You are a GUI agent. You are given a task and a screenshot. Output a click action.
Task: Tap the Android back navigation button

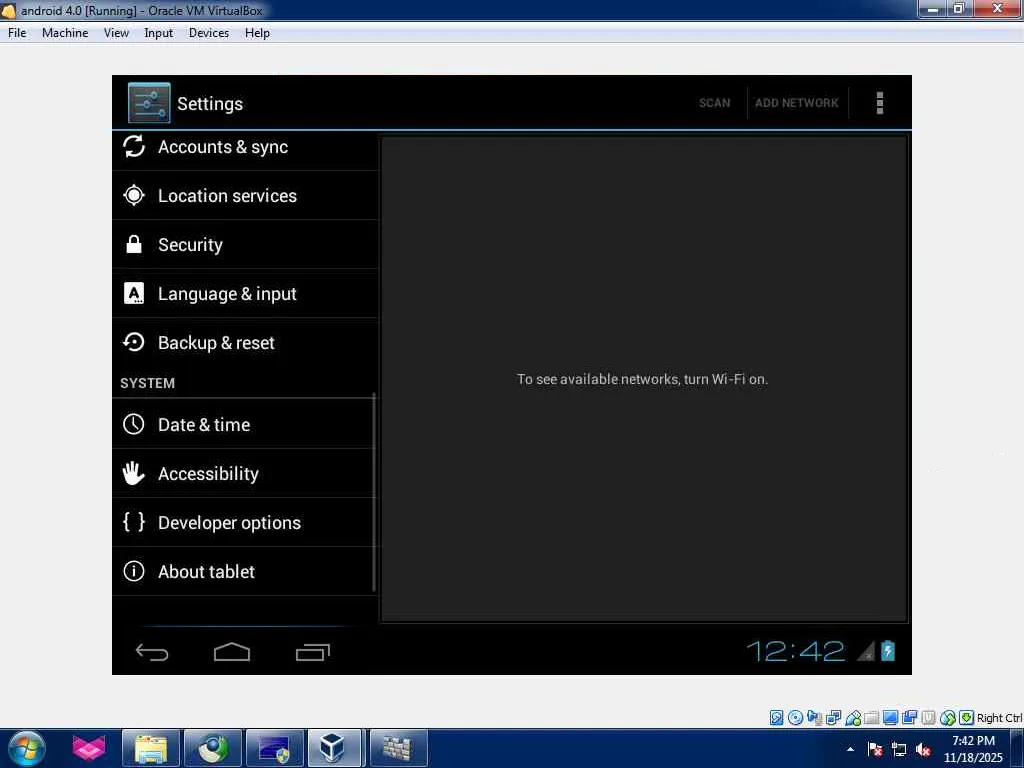pos(152,652)
